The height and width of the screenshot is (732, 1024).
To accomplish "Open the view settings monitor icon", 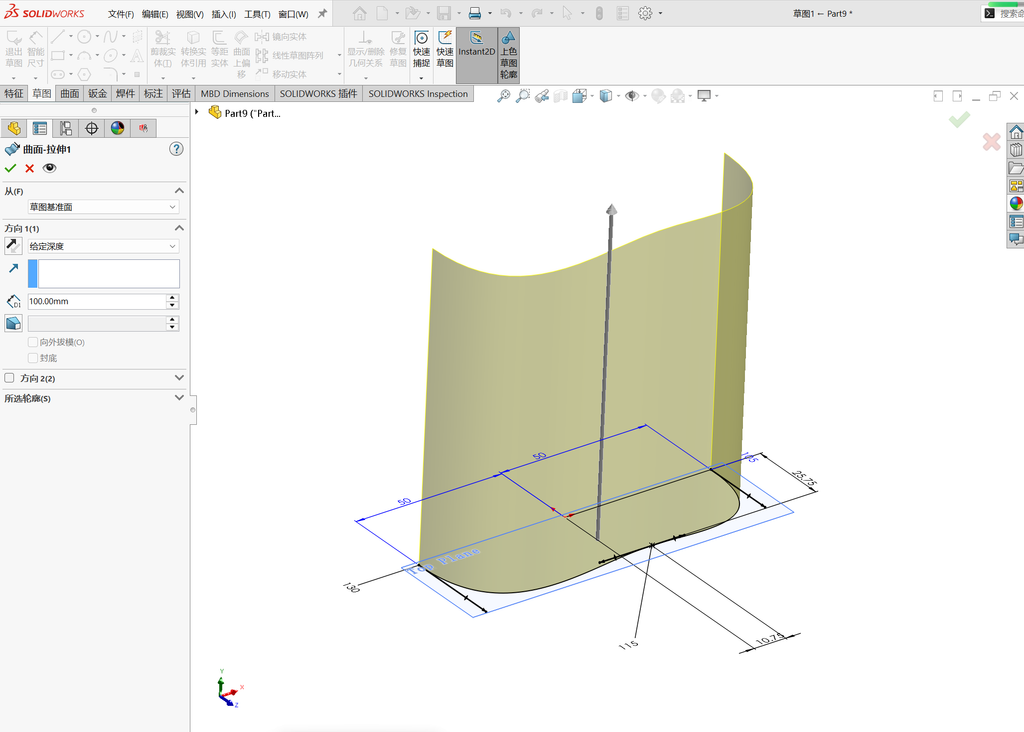I will click(704, 96).
